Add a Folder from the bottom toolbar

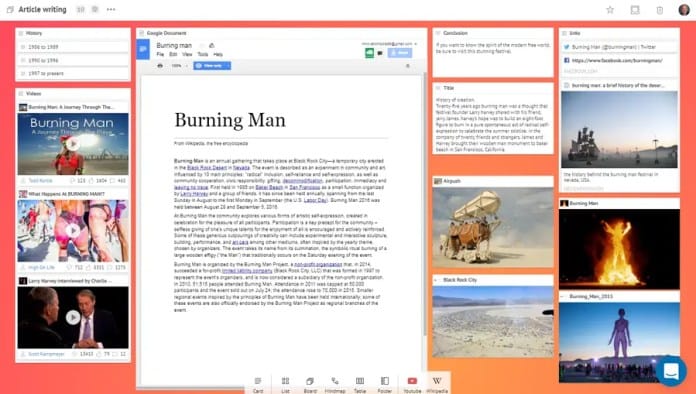pyautogui.click(x=385, y=384)
